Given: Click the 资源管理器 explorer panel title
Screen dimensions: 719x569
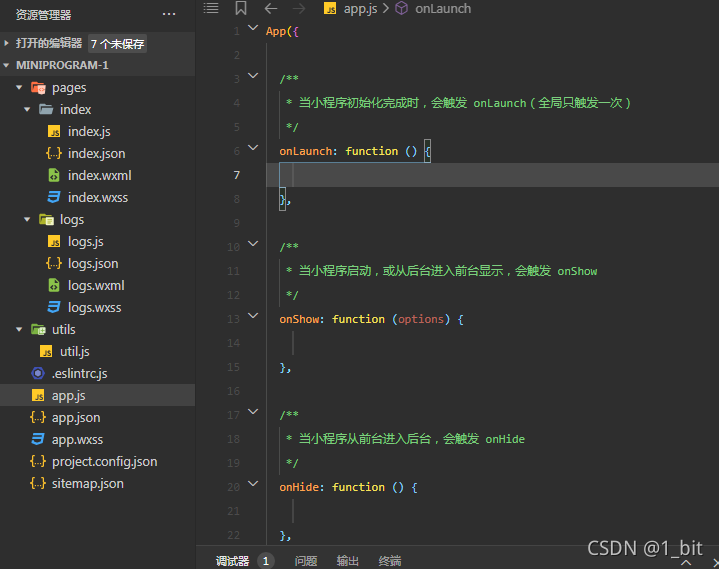Looking at the screenshot, I should coord(44,15).
